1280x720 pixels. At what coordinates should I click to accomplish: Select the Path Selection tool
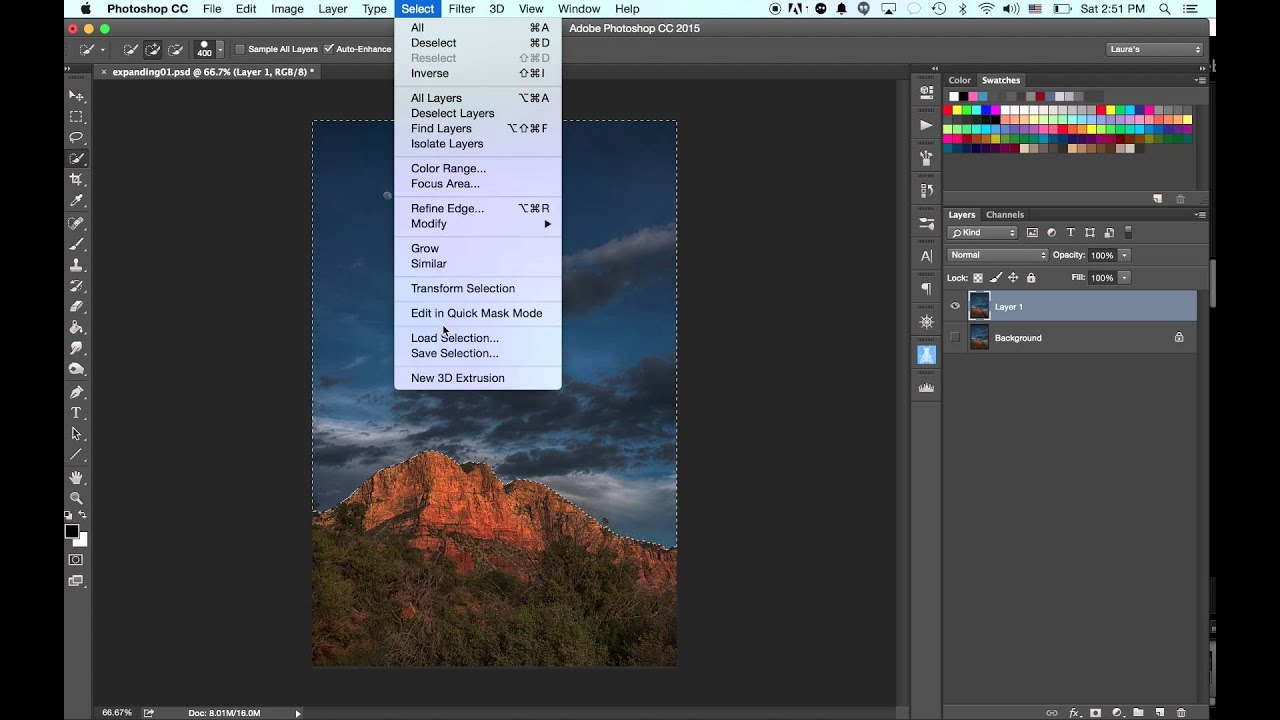(76, 434)
